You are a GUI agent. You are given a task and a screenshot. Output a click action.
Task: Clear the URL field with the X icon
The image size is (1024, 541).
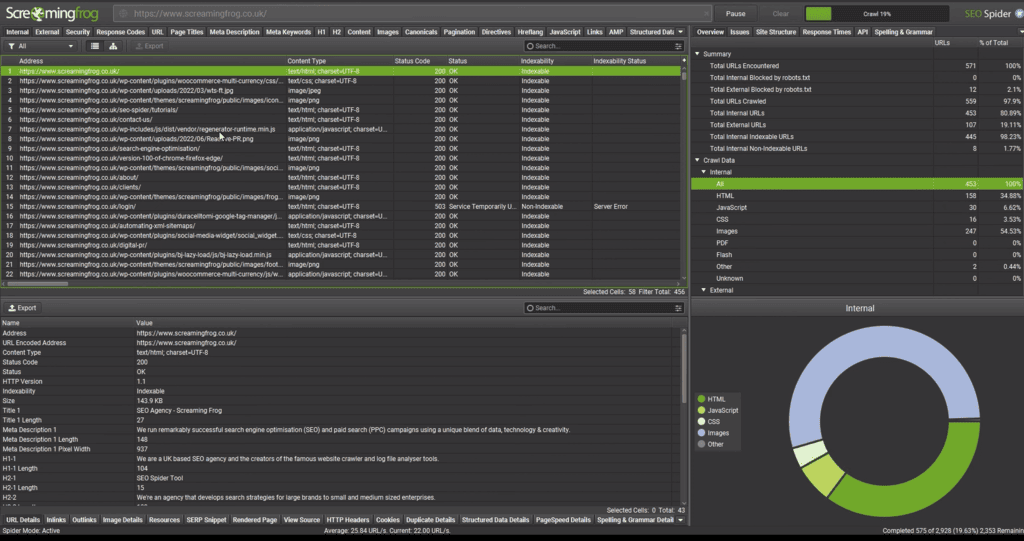tap(707, 13)
